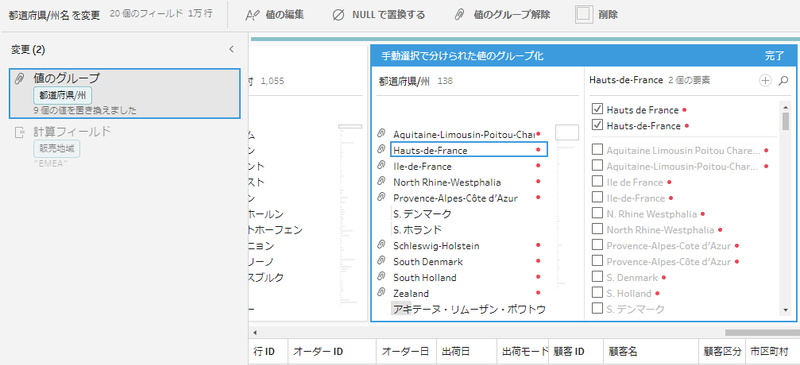This screenshot has height=365, width=800.
Task: Click the 販売地域 field tag
Action: tap(57, 149)
